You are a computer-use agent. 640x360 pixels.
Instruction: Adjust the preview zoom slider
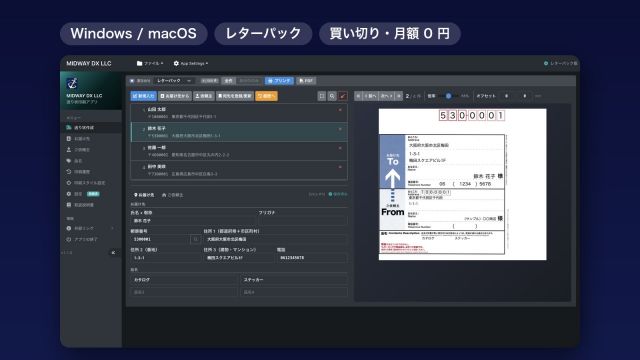[448, 96]
